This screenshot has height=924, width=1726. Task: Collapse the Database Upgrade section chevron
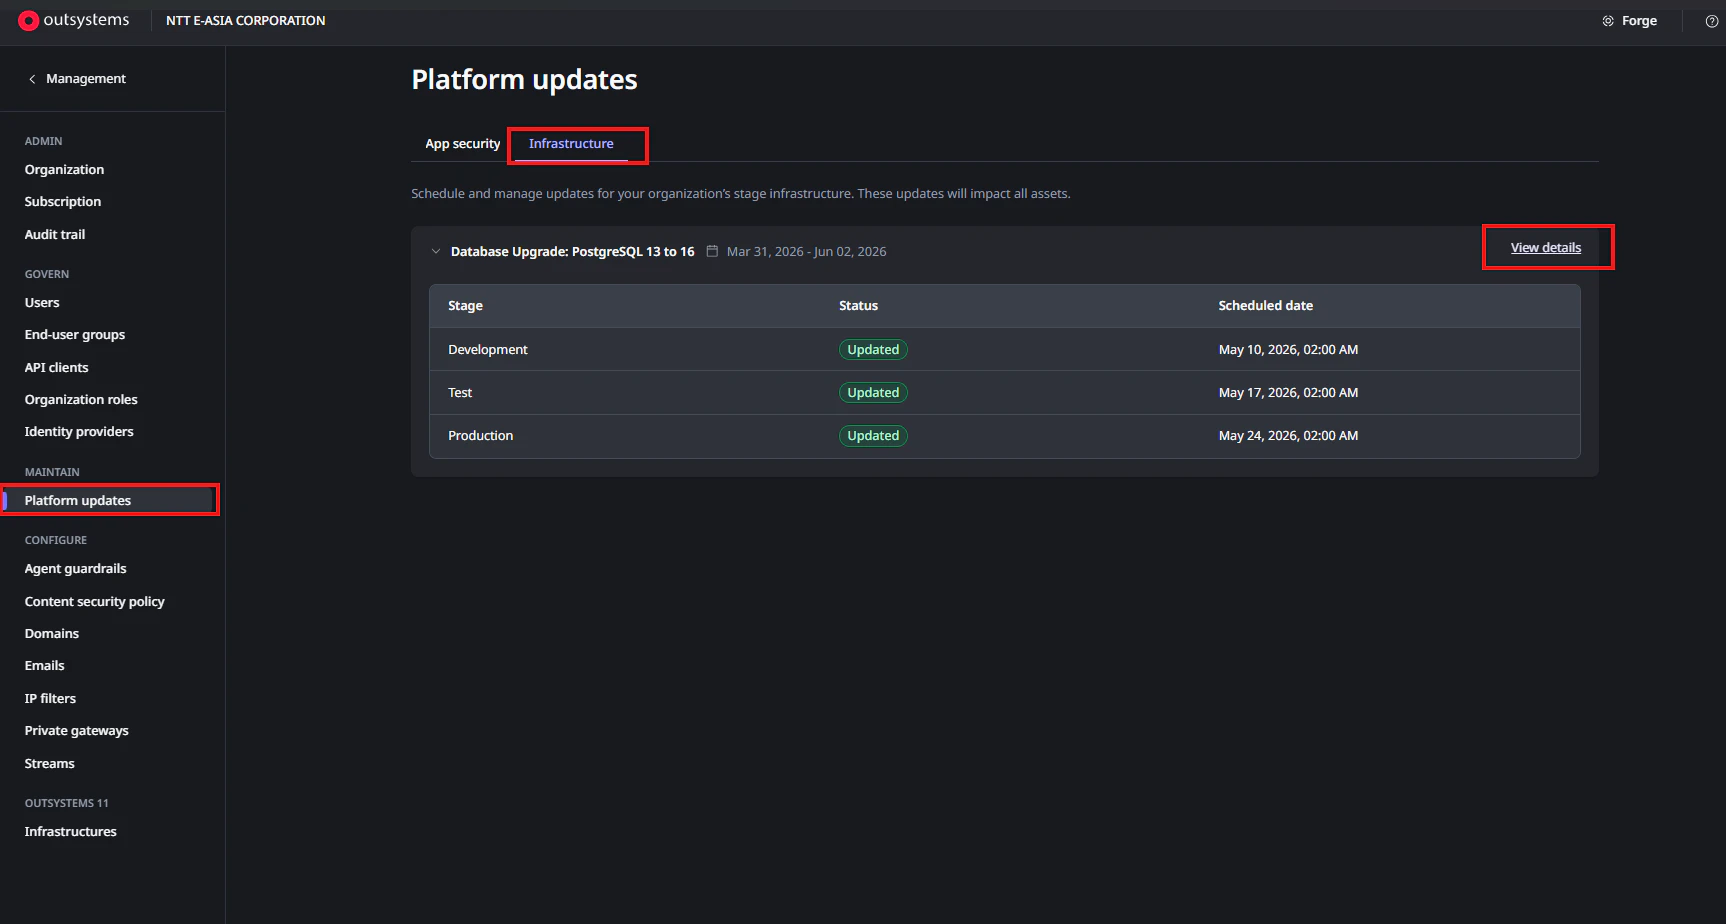click(x=436, y=251)
